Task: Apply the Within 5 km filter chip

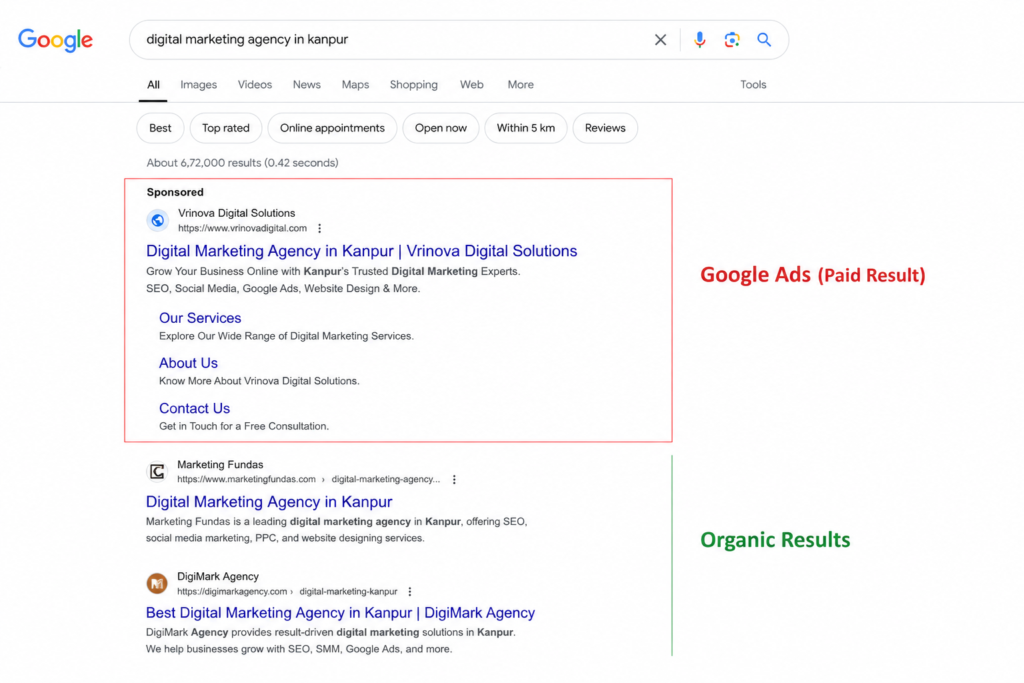Action: click(x=526, y=128)
